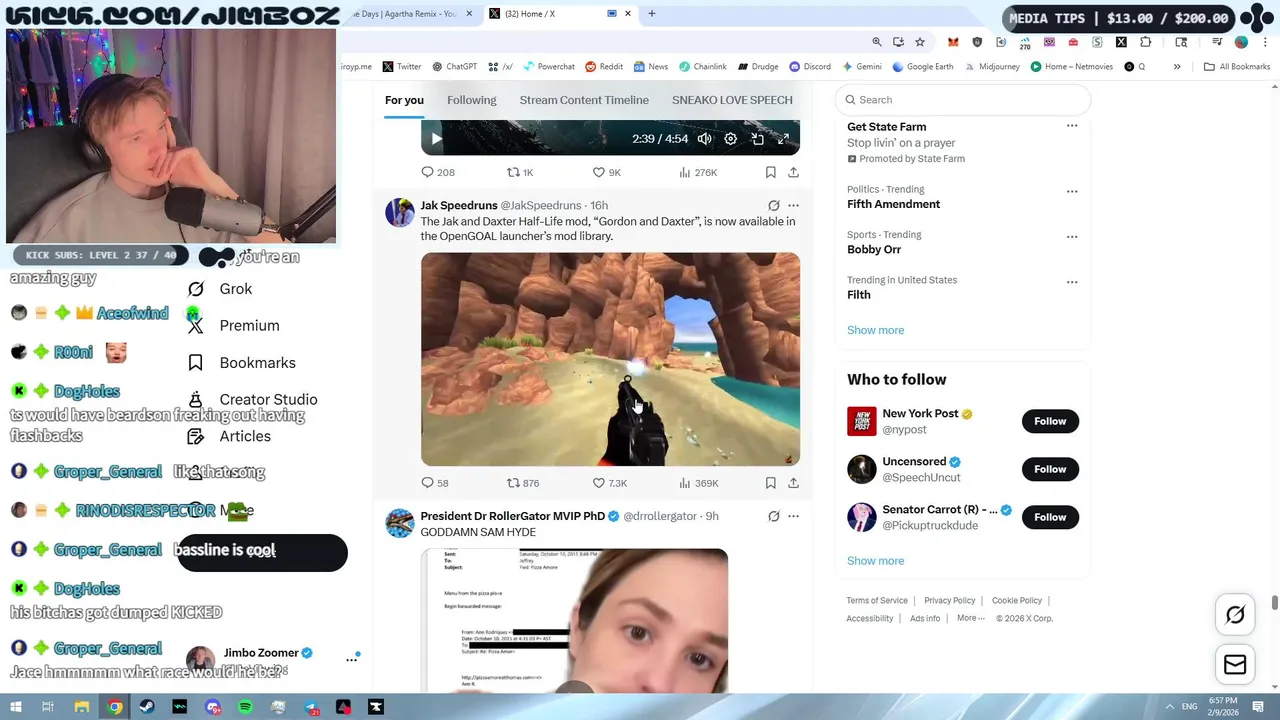This screenshot has height=720, width=1280.
Task: Open the SNEAKO LOVE SPEECH tab
Action: point(732,100)
